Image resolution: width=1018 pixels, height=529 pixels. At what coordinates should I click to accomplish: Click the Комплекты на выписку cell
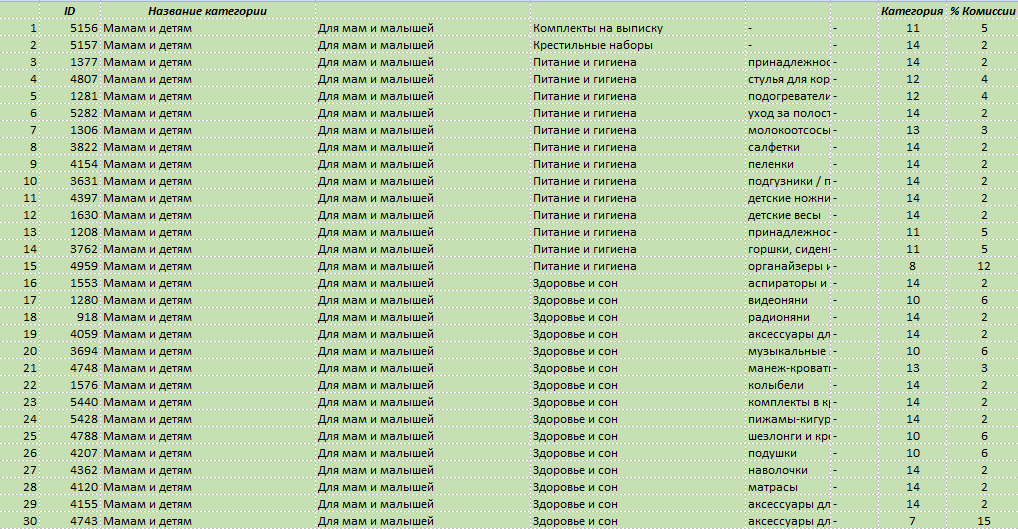pyautogui.click(x=637, y=28)
